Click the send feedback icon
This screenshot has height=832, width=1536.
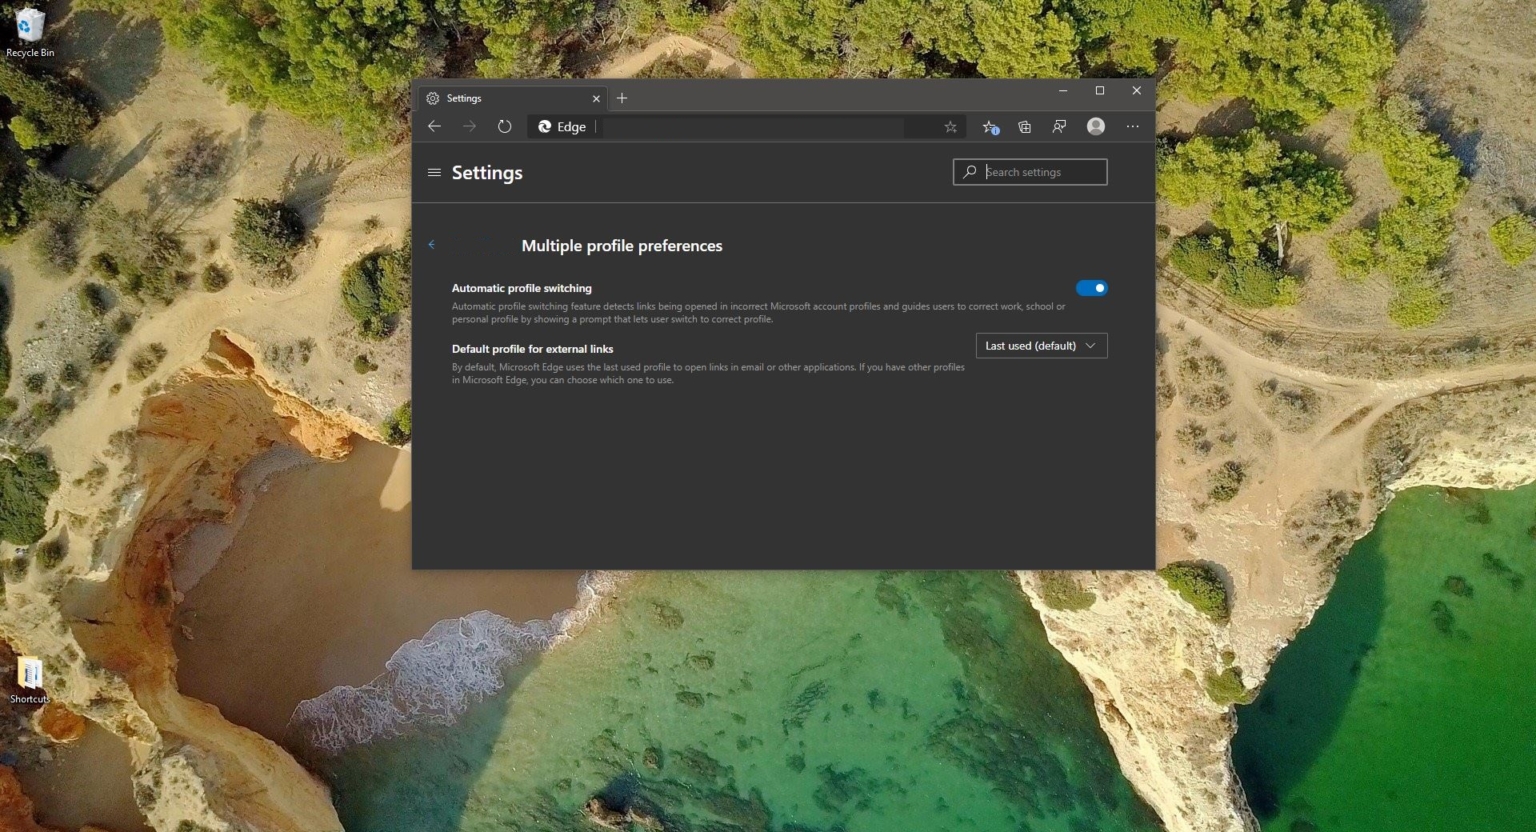(1059, 127)
